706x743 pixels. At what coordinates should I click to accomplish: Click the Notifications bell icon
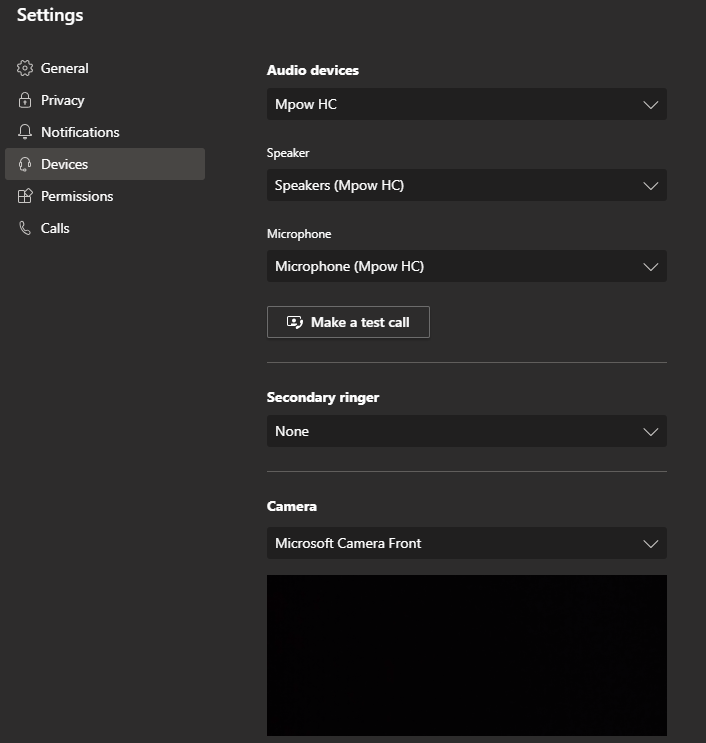click(x=25, y=132)
